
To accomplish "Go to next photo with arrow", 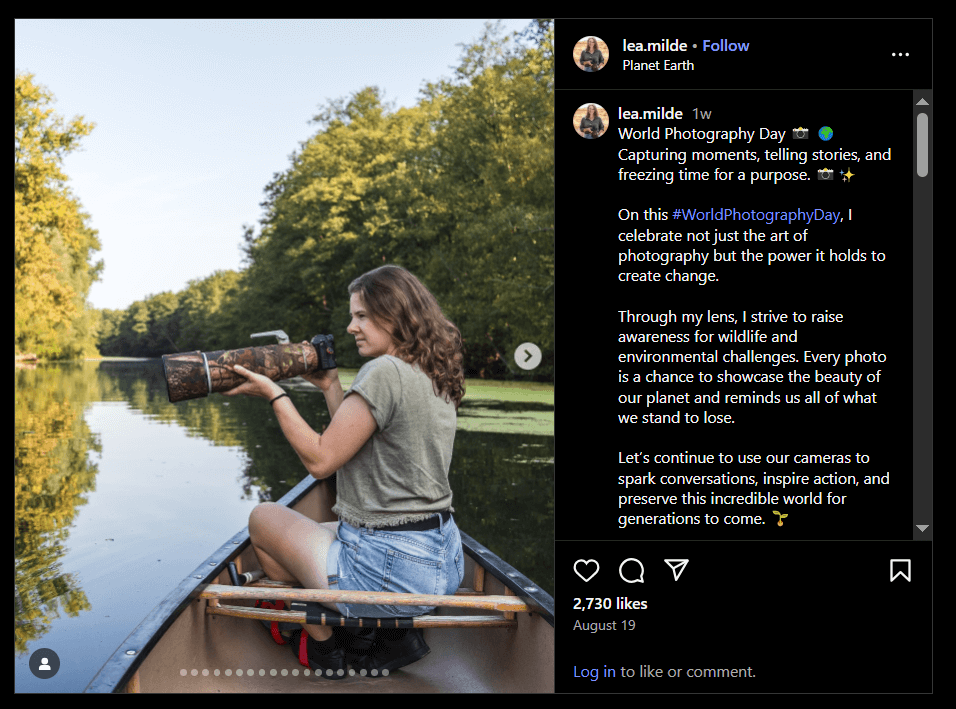I will click(x=528, y=355).
